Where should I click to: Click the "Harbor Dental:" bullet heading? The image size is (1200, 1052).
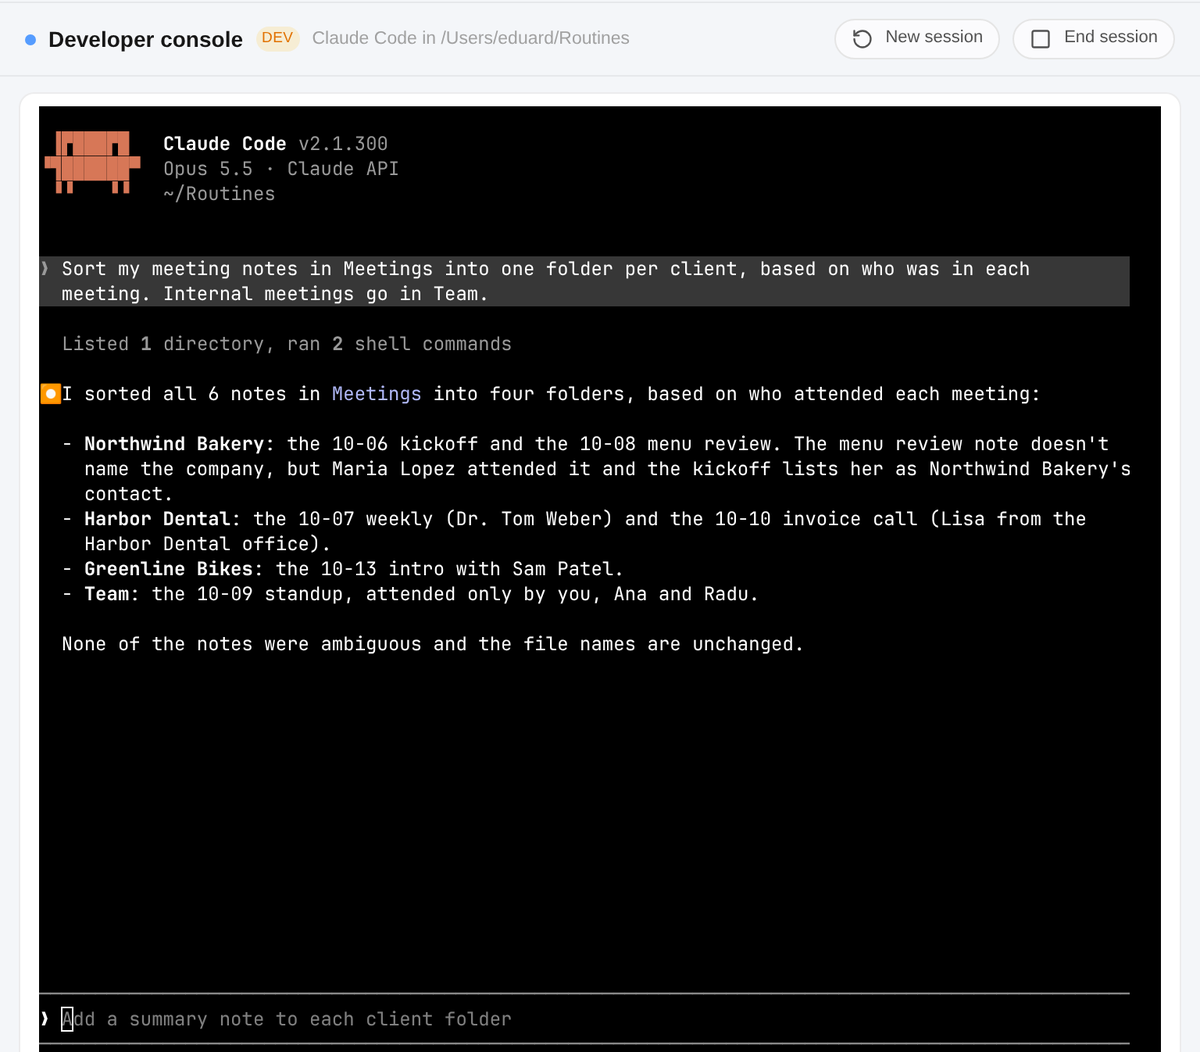(x=162, y=519)
